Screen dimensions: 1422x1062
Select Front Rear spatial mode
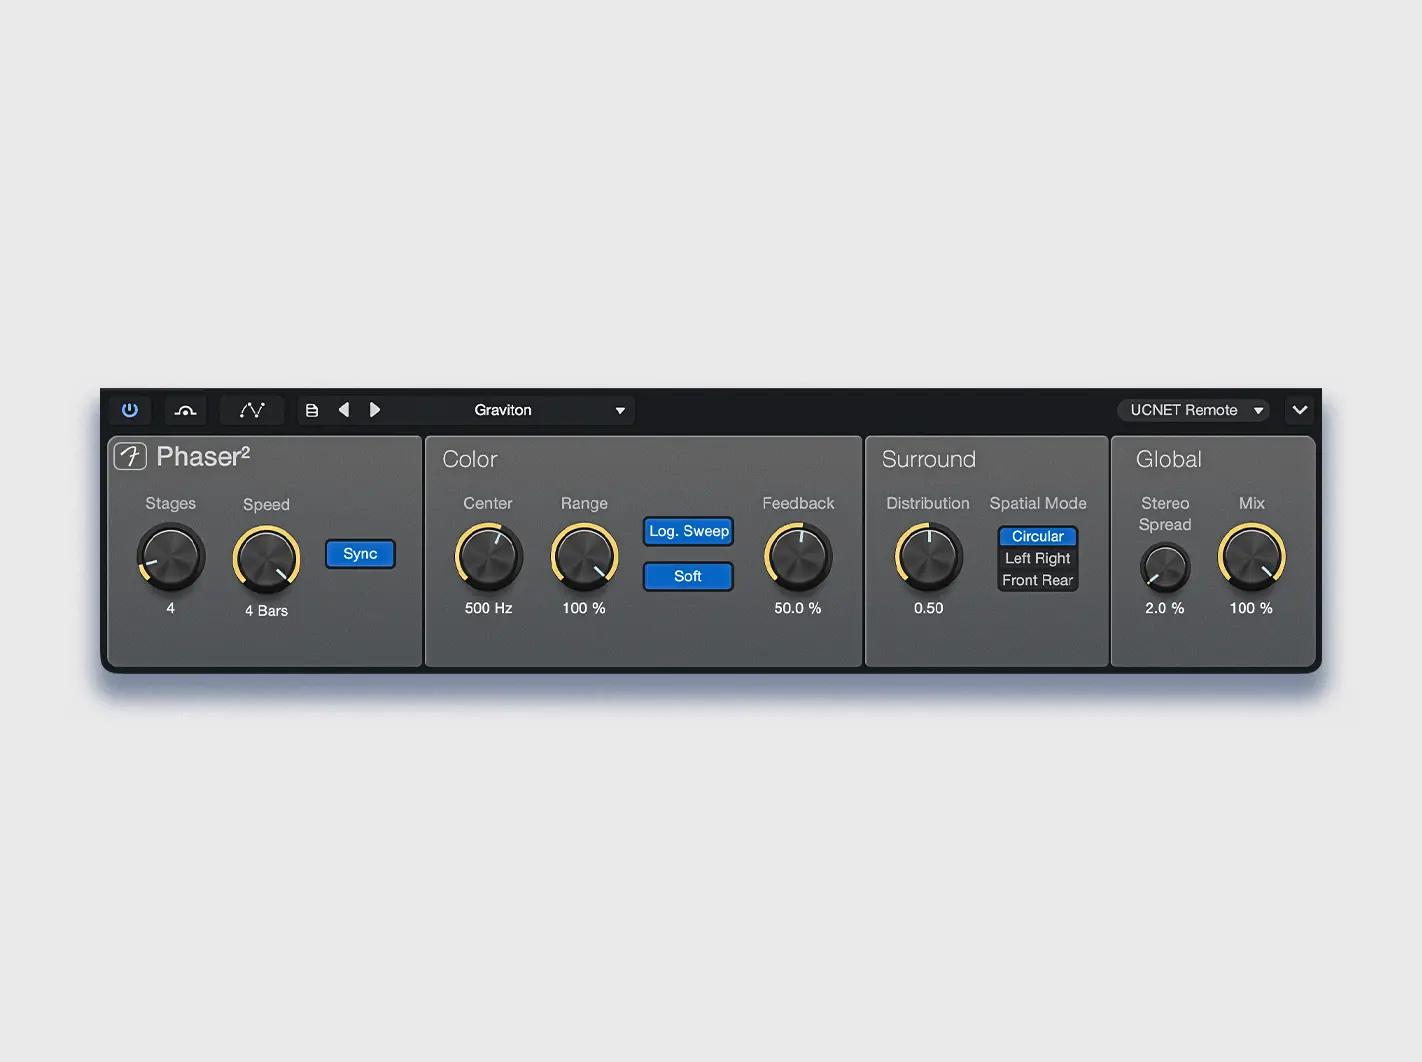[1037, 580]
